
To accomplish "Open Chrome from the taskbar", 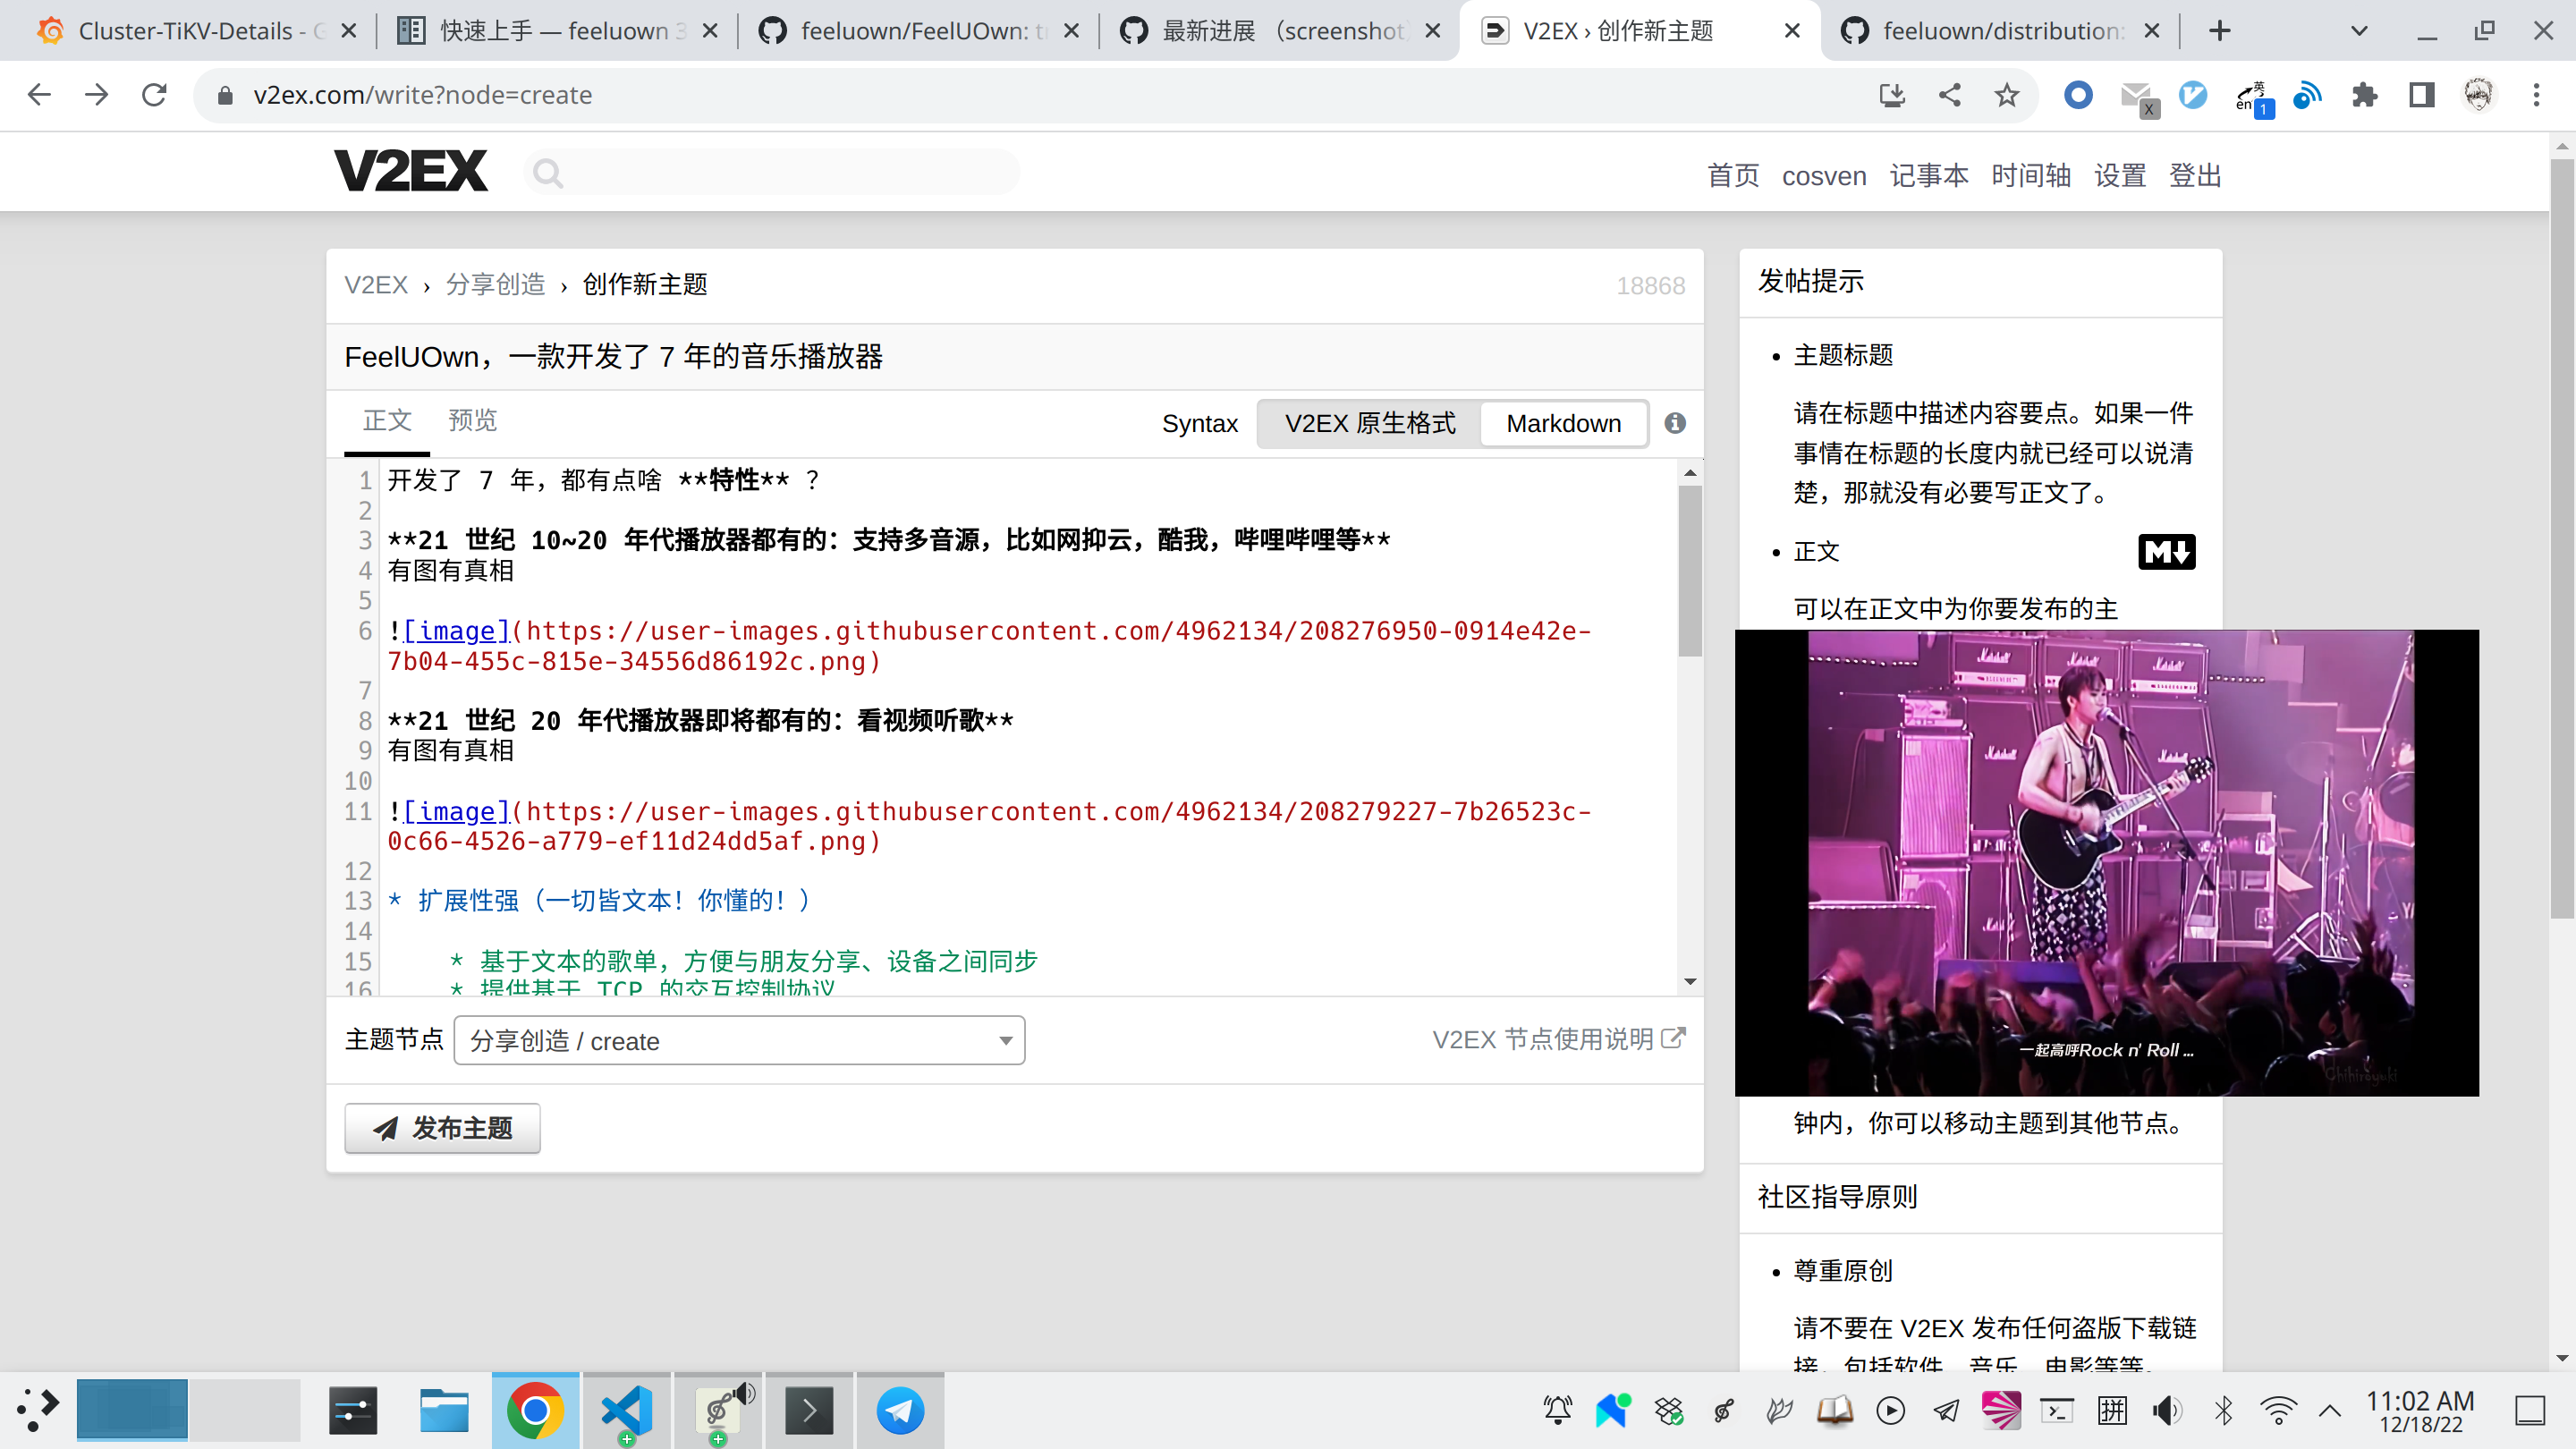I will coord(535,1411).
